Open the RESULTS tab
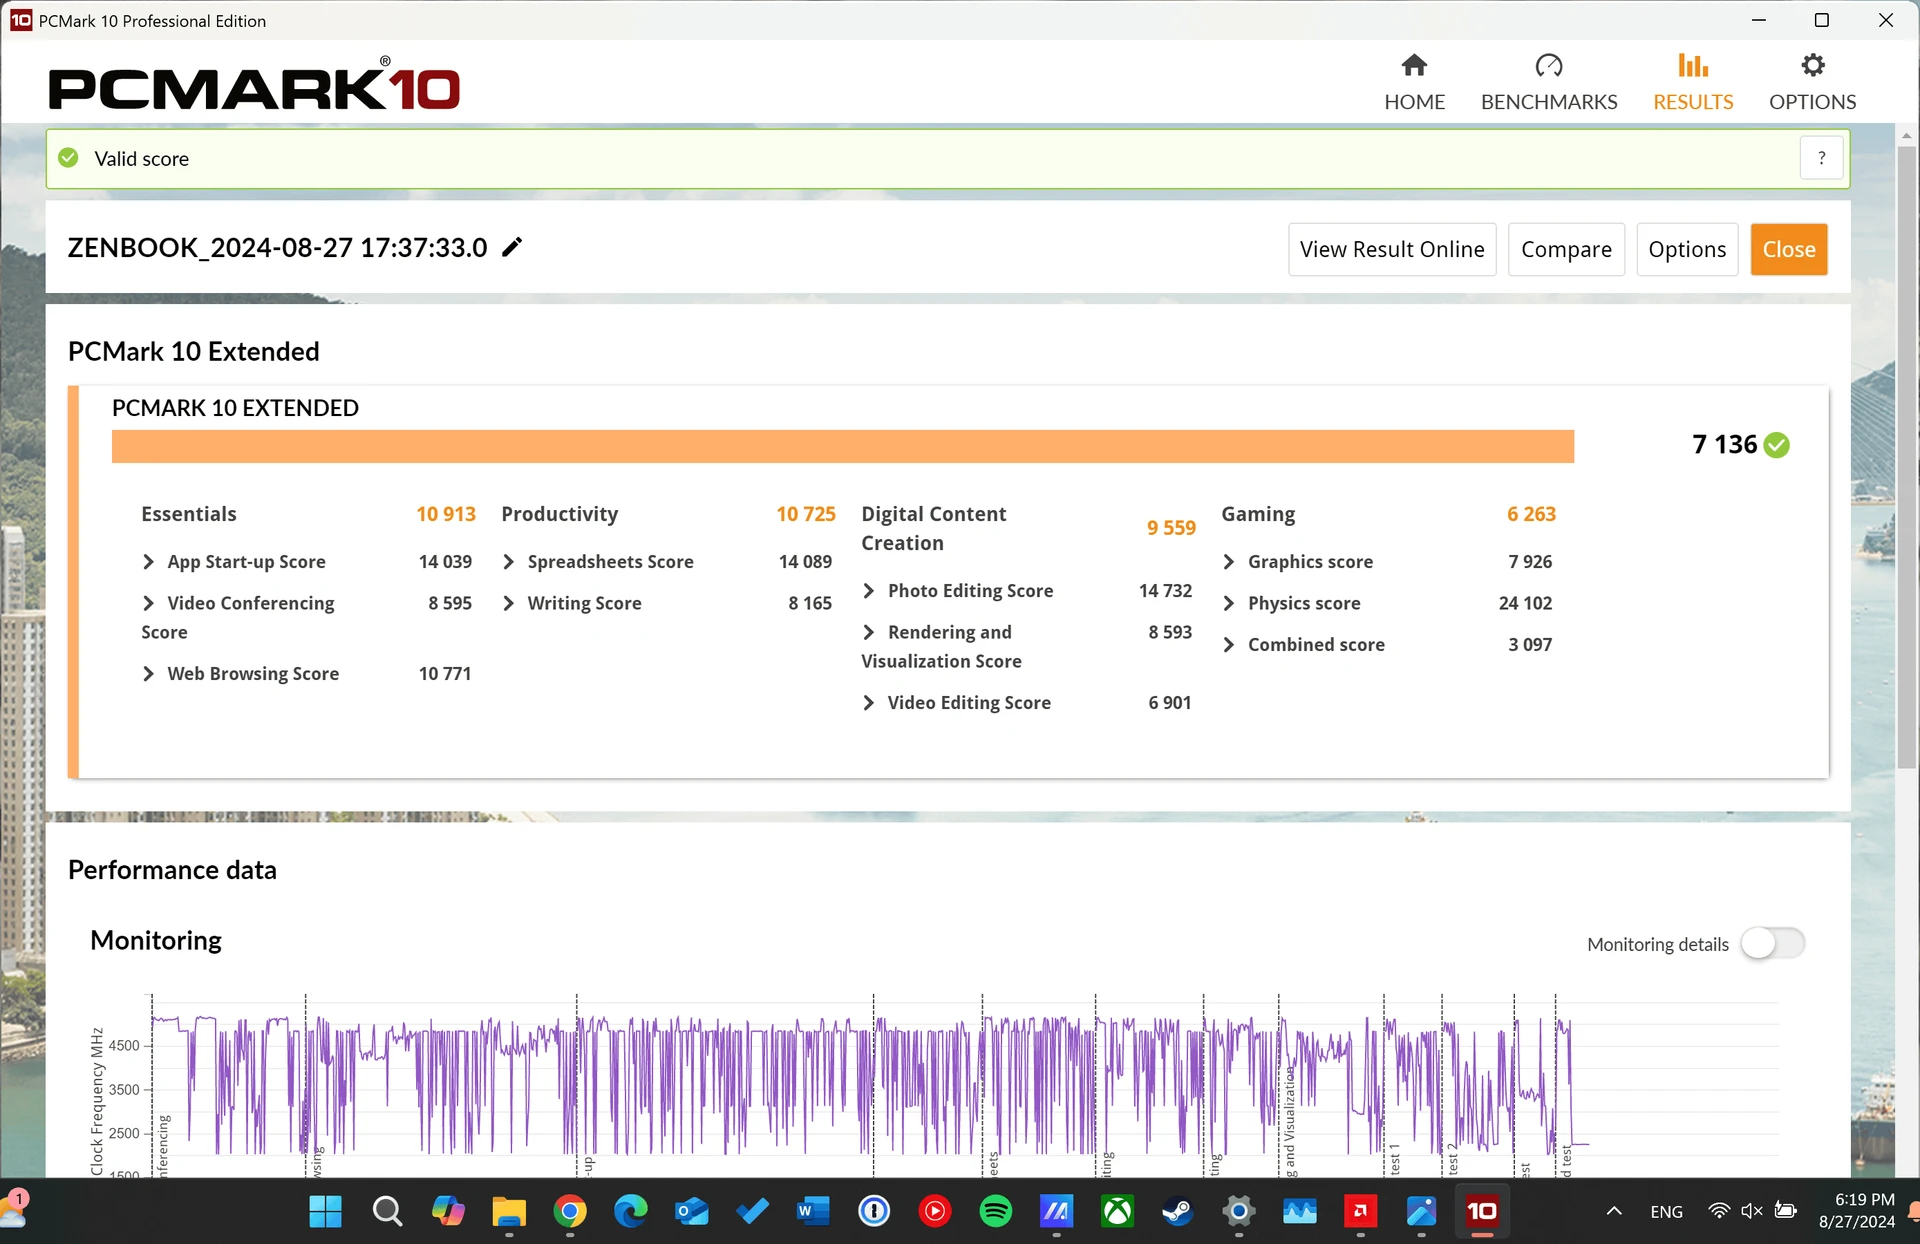1920x1244 pixels. [1693, 82]
